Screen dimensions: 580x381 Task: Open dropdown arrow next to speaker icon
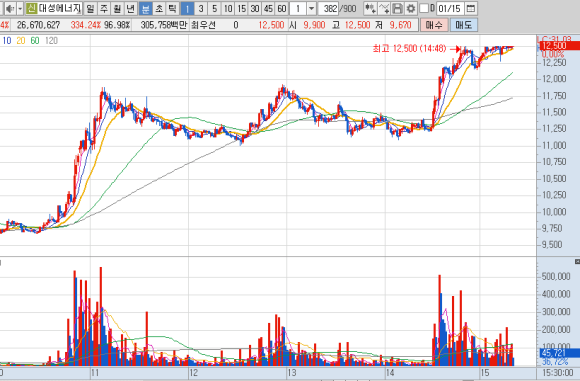pos(20,8)
